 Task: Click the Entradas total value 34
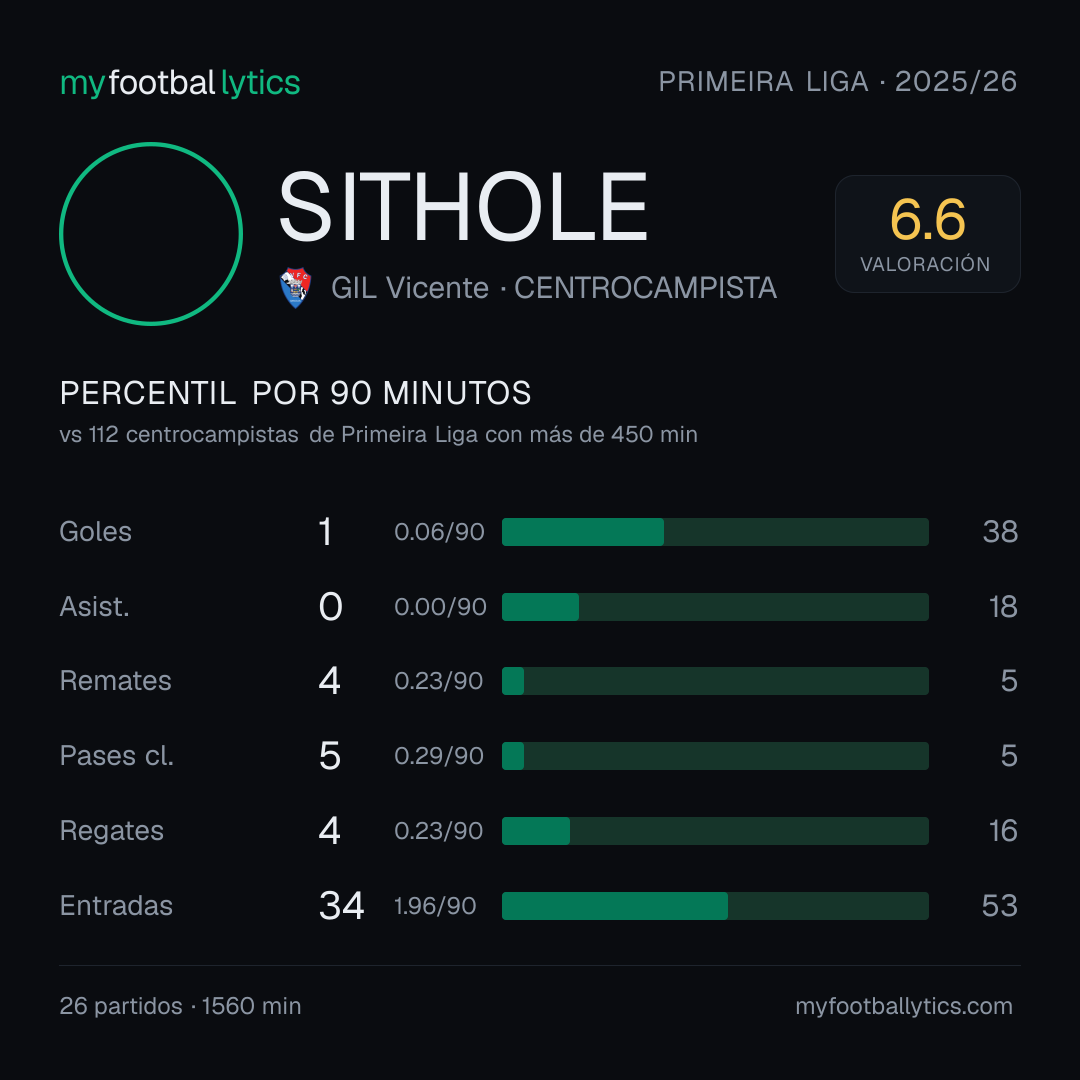click(342, 906)
